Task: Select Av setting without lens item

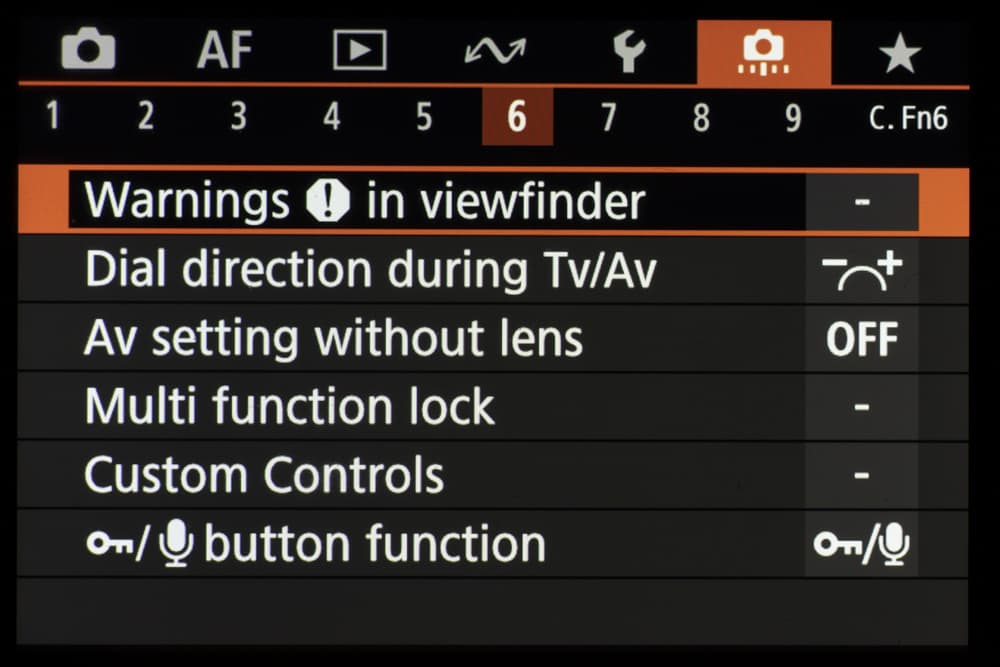Action: pyautogui.click(x=333, y=339)
